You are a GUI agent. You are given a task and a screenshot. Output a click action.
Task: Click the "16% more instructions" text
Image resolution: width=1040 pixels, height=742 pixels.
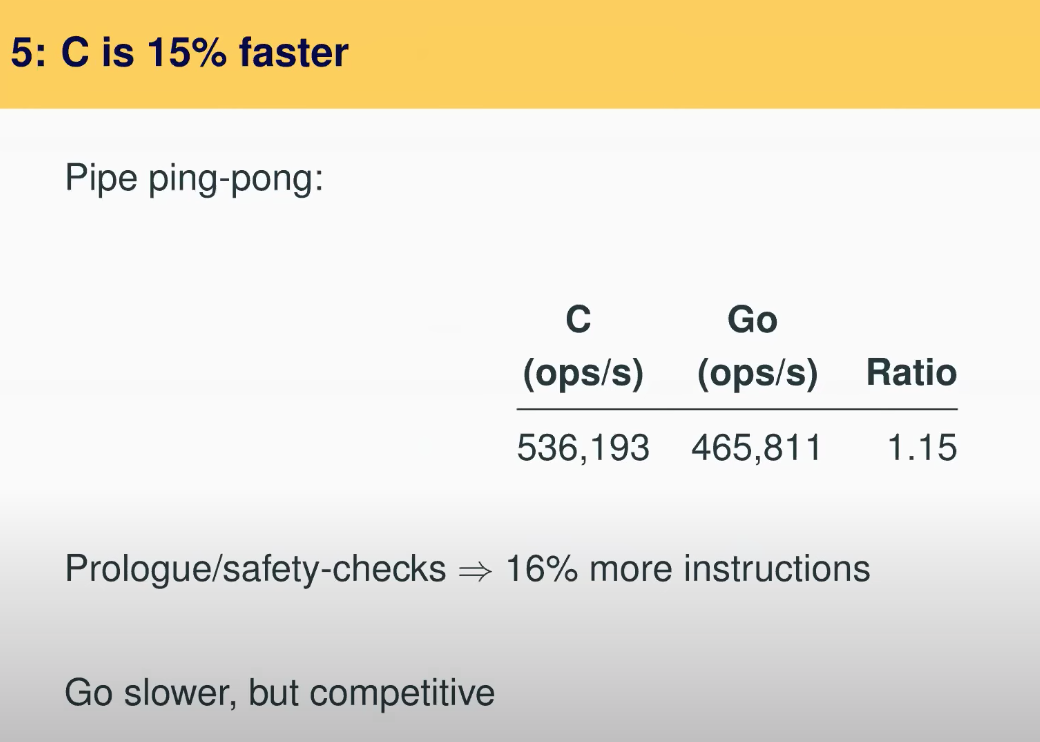[688, 569]
